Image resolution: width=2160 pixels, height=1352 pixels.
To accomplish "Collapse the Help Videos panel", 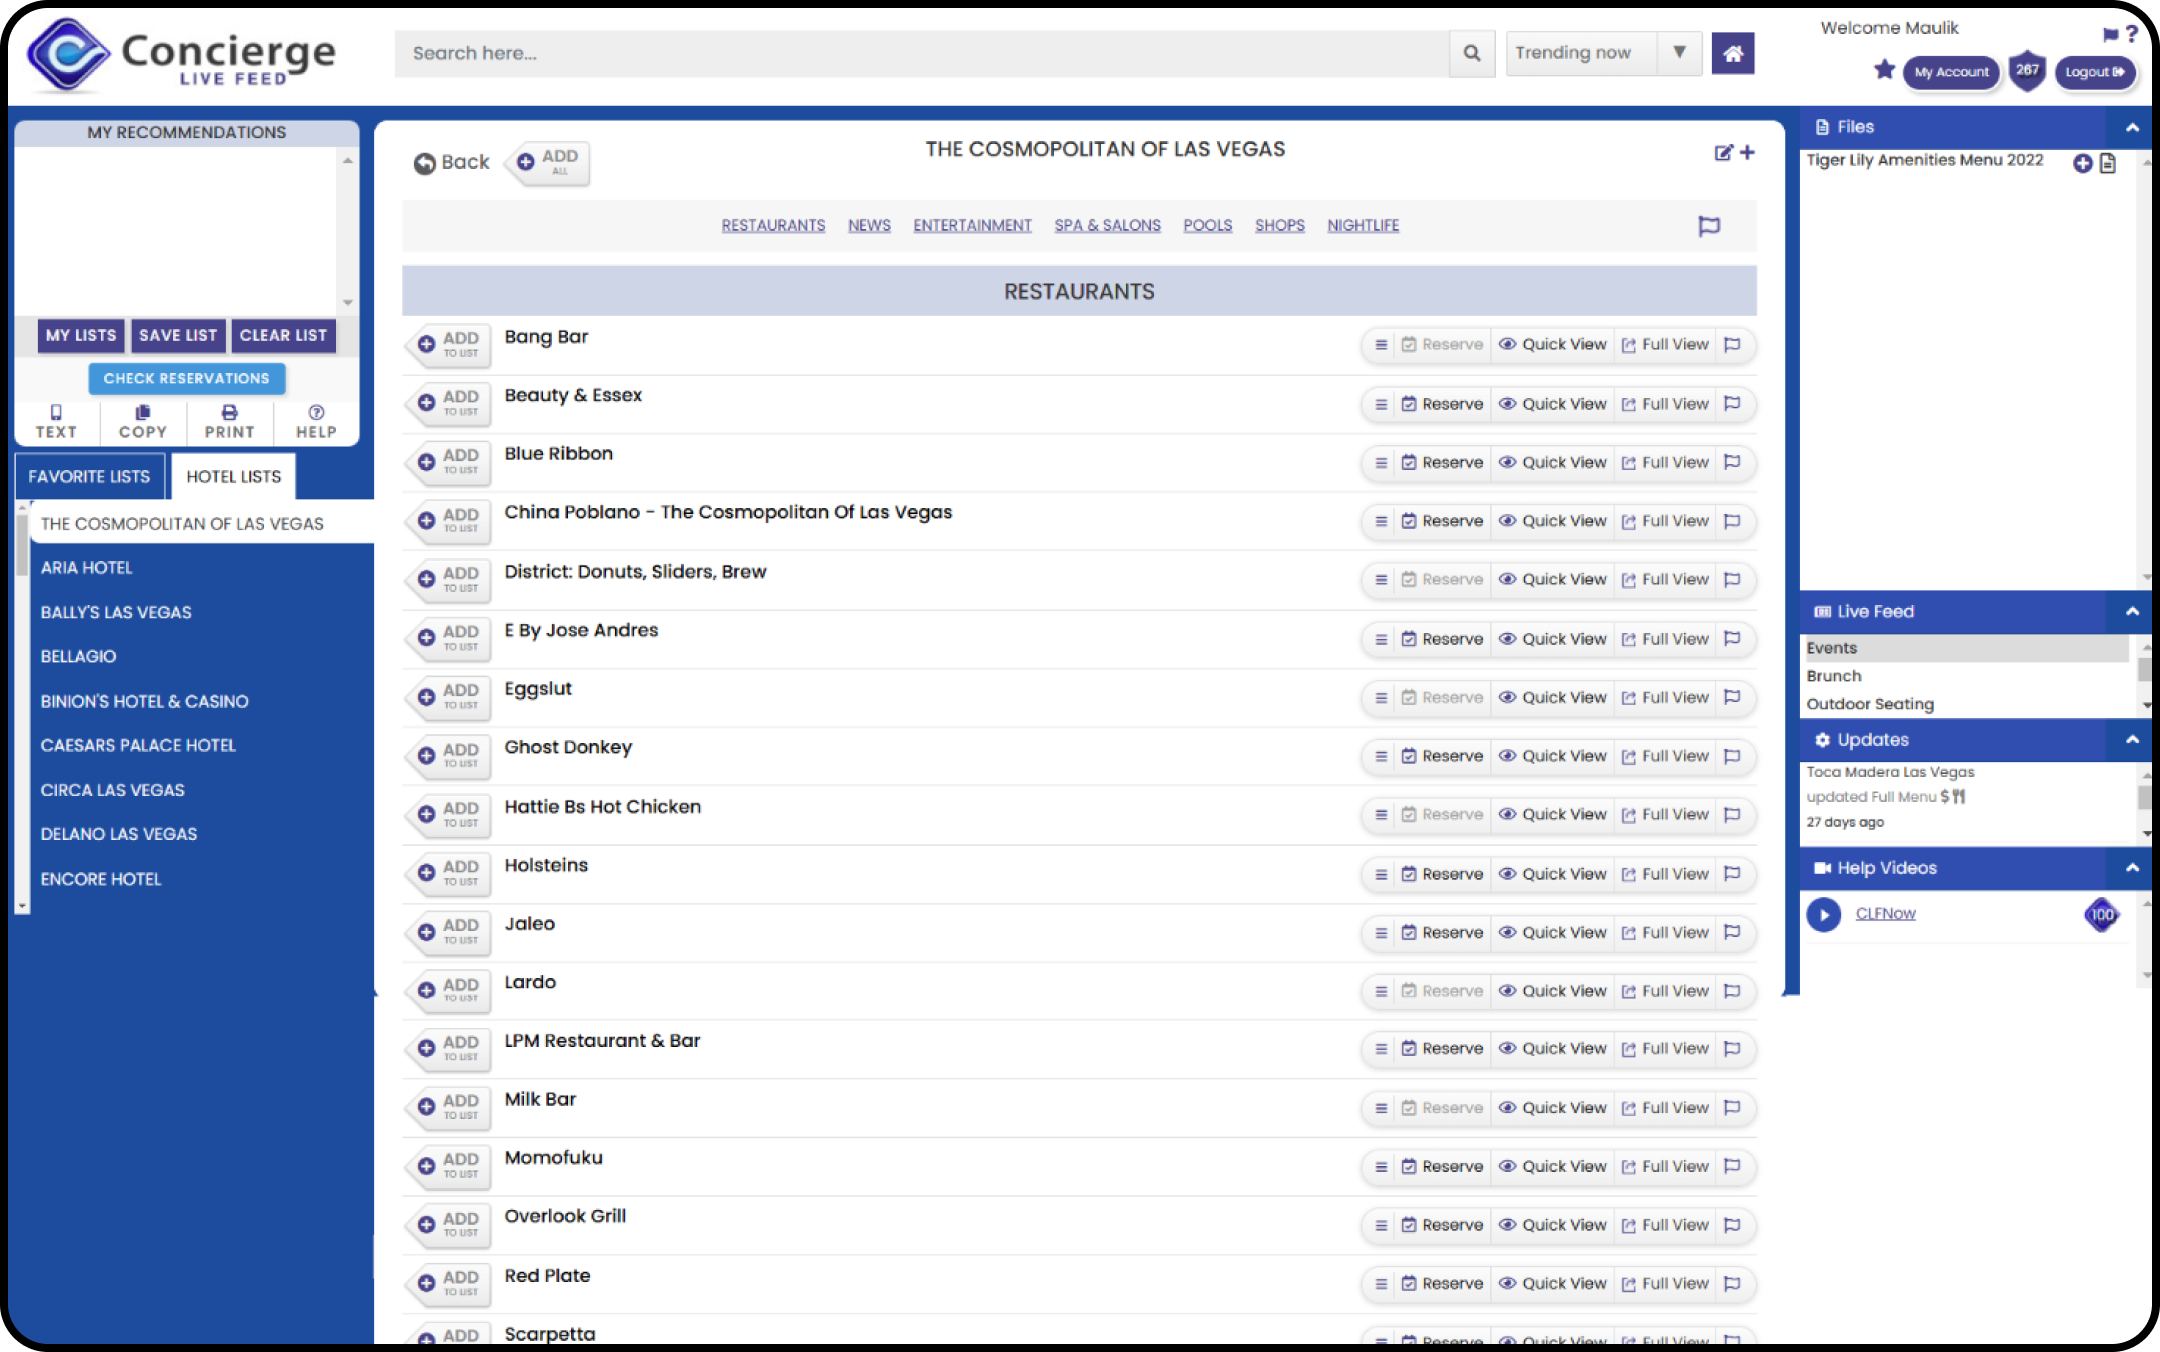I will 2132,868.
